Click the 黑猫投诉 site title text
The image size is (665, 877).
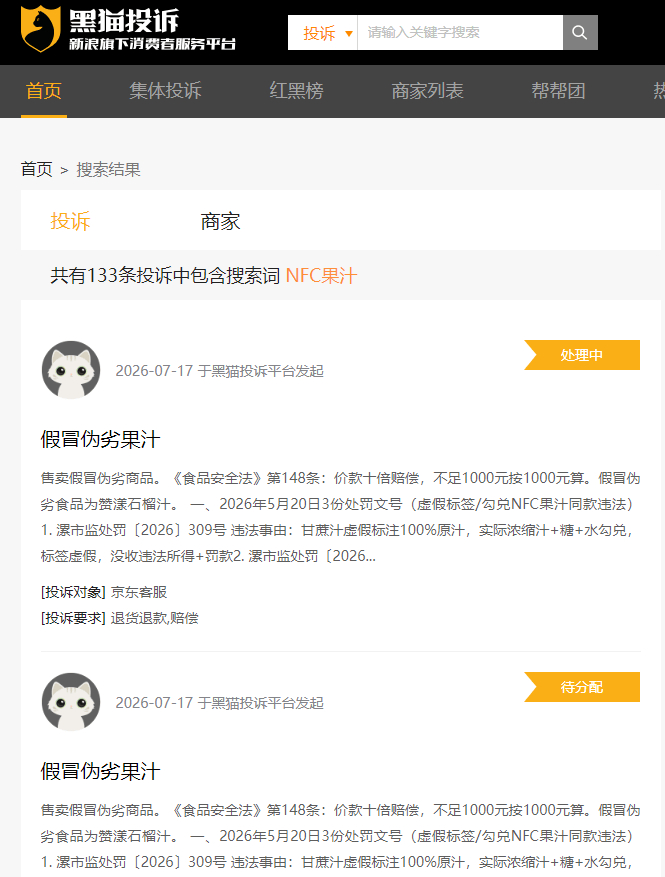coord(124,21)
